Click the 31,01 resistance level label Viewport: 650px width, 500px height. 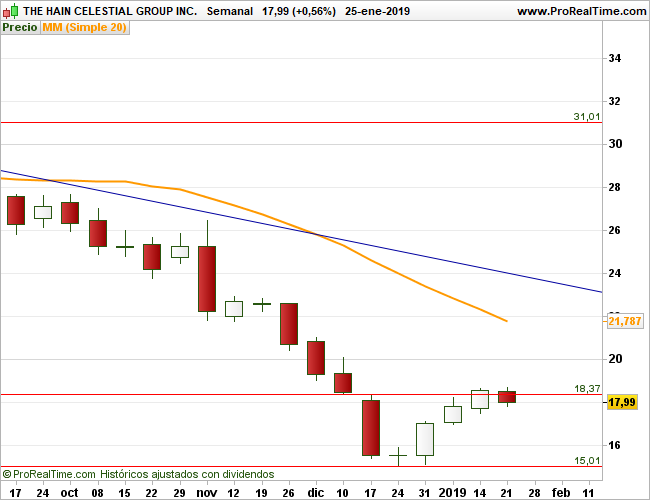pyautogui.click(x=587, y=117)
